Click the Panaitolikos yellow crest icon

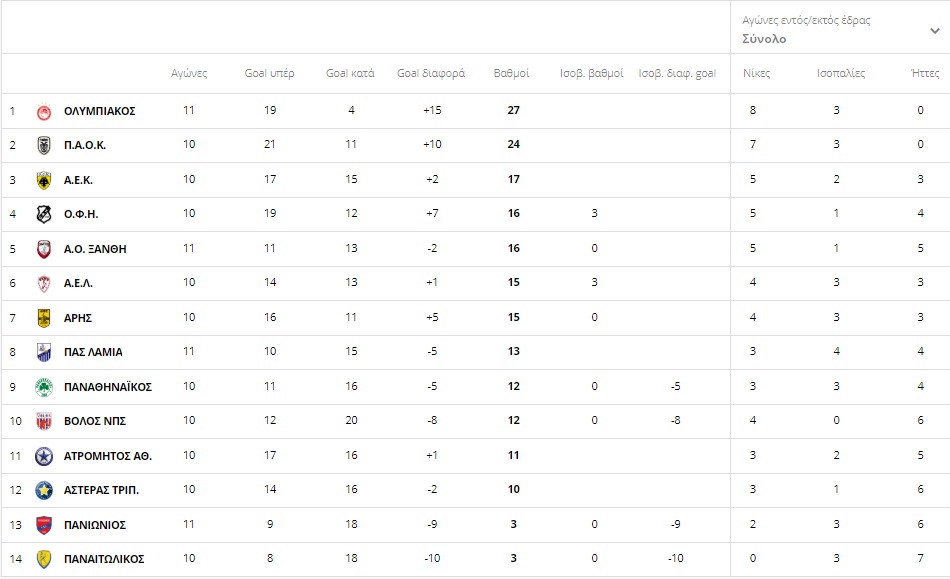click(x=44, y=559)
